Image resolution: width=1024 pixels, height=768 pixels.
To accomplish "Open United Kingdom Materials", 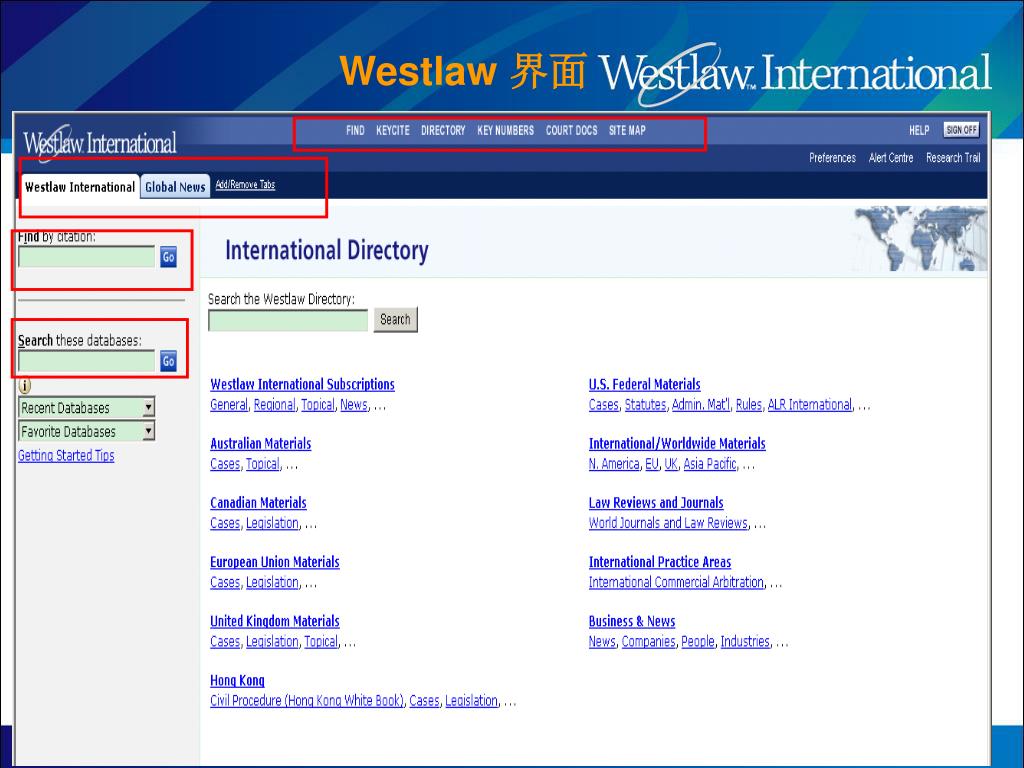I will coord(275,622).
